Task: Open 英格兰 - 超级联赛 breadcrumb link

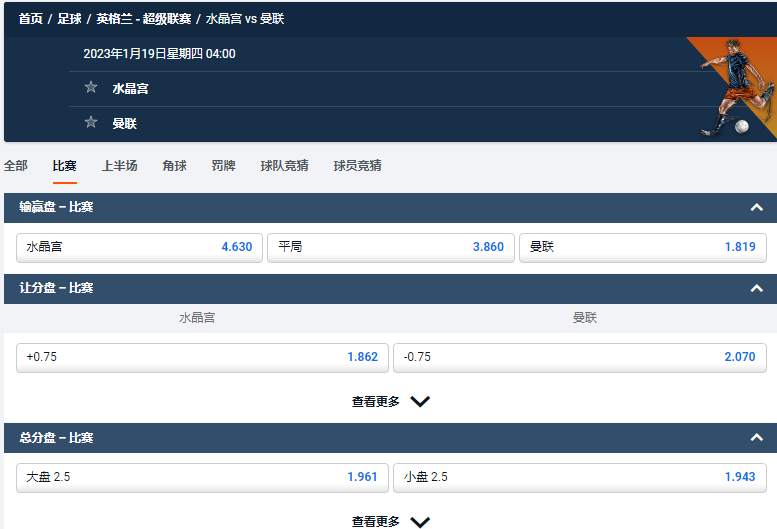Action: tap(144, 19)
